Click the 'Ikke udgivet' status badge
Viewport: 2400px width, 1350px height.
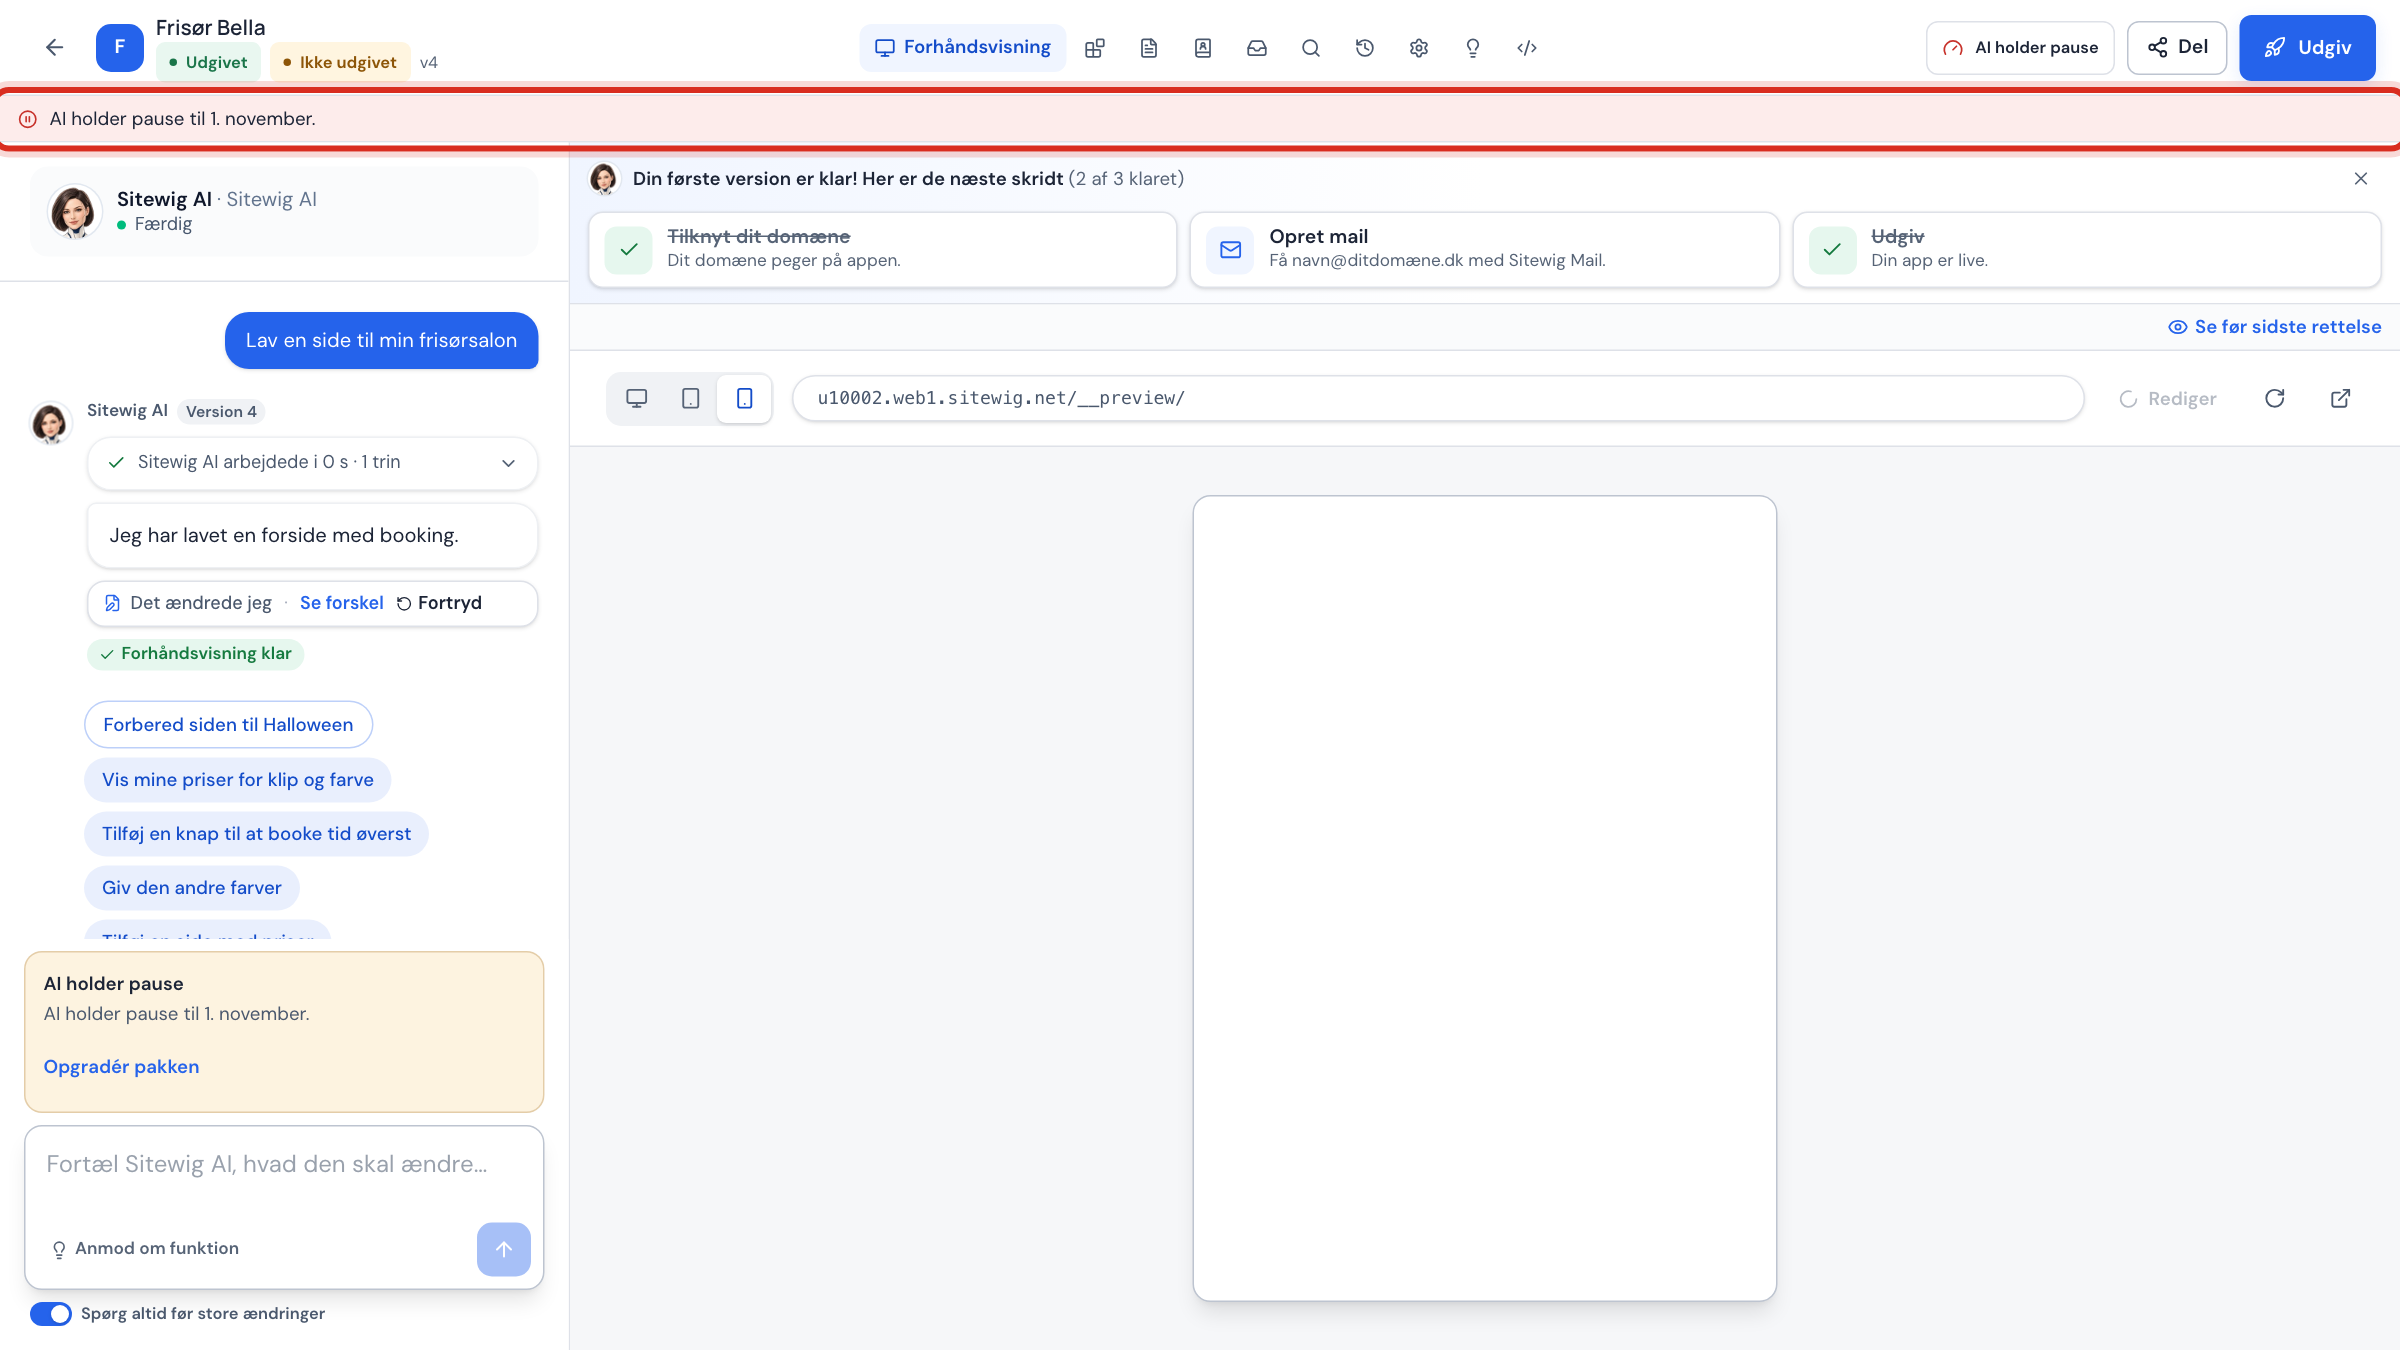pyautogui.click(x=340, y=62)
